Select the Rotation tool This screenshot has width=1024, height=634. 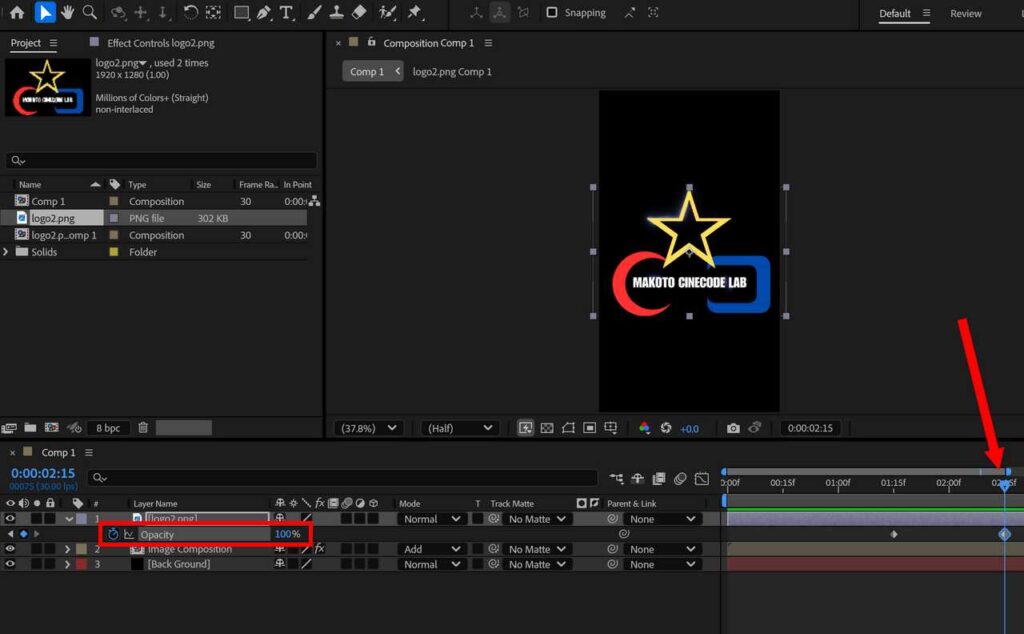pos(190,12)
